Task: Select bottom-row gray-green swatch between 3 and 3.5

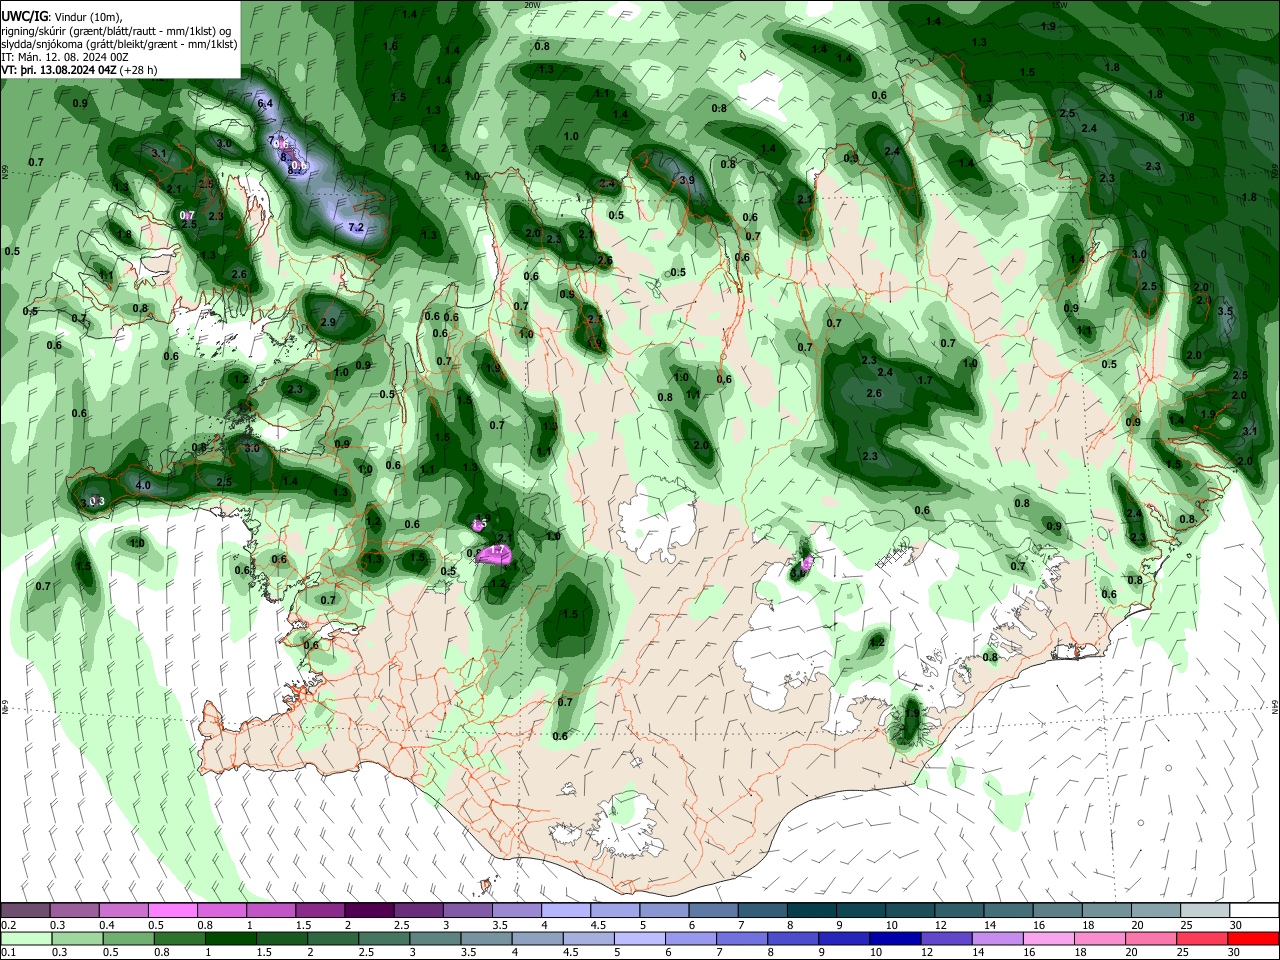Action: 434,938
